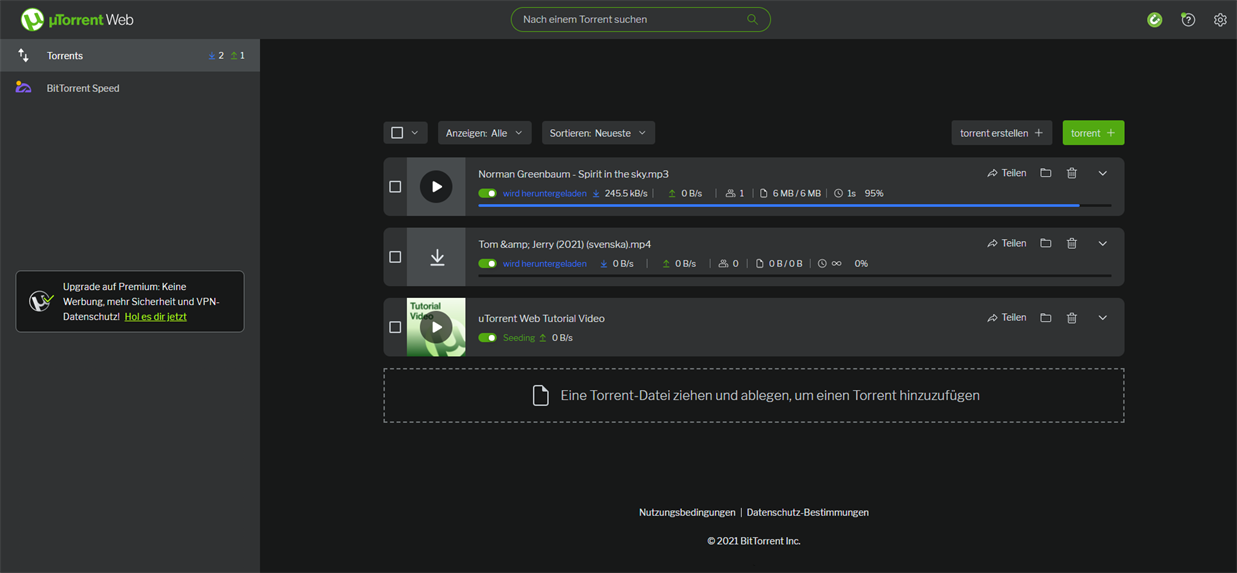The image size is (1237, 573).
Task: Open folder for Norman Greenbaum torrent
Action: (1046, 173)
